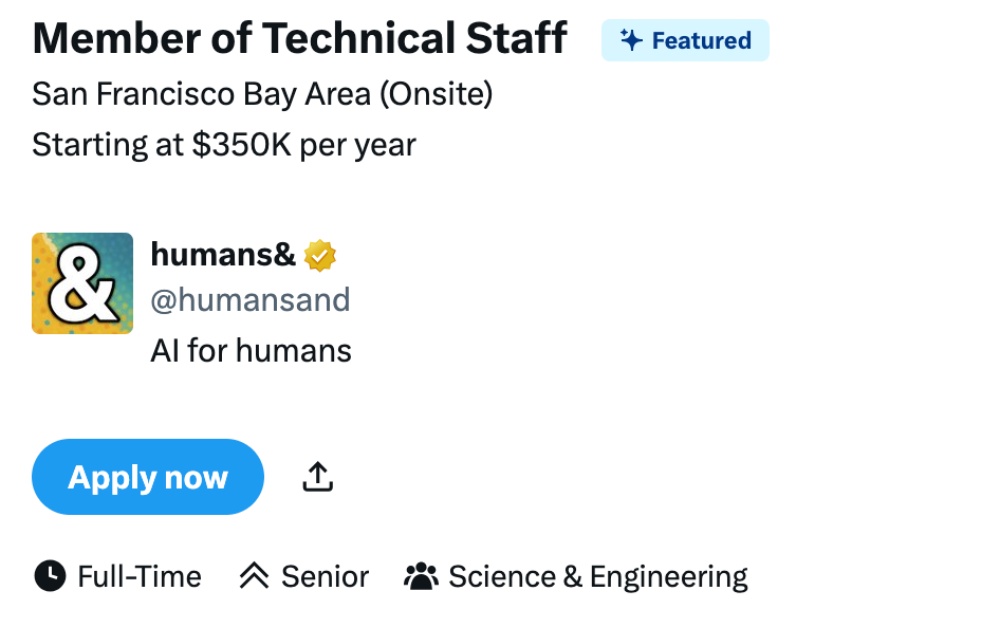This screenshot has width=1000, height=626.
Task: Click the people icon beside Science & Engineering
Action: (x=421, y=576)
